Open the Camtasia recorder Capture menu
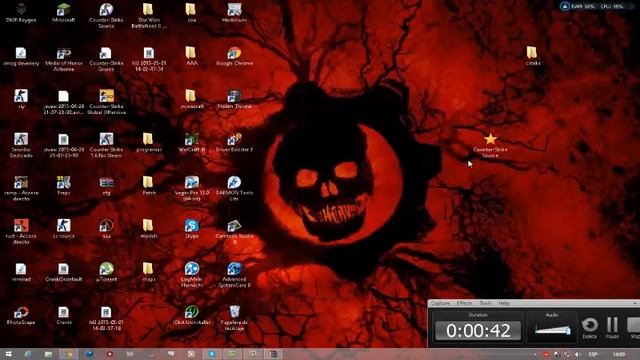This screenshot has height=360, width=640. click(x=440, y=303)
